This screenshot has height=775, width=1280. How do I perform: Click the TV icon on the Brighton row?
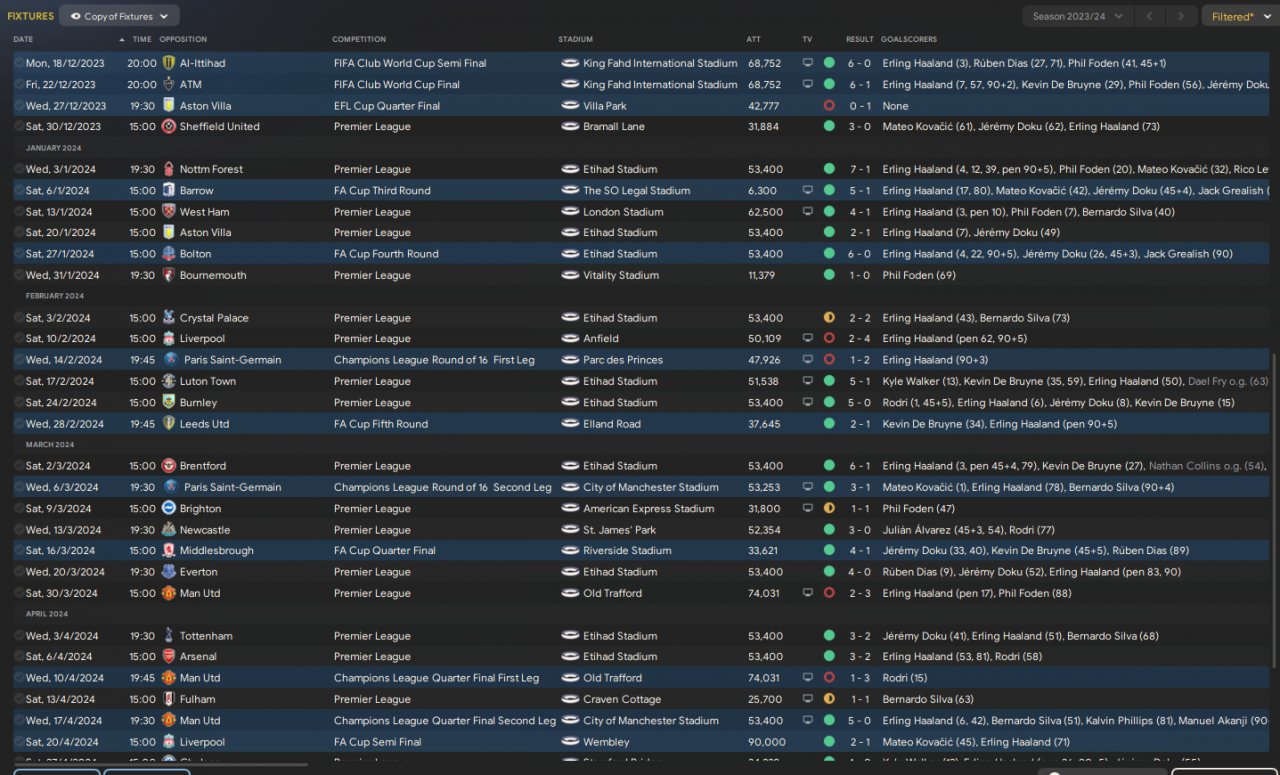click(x=808, y=509)
